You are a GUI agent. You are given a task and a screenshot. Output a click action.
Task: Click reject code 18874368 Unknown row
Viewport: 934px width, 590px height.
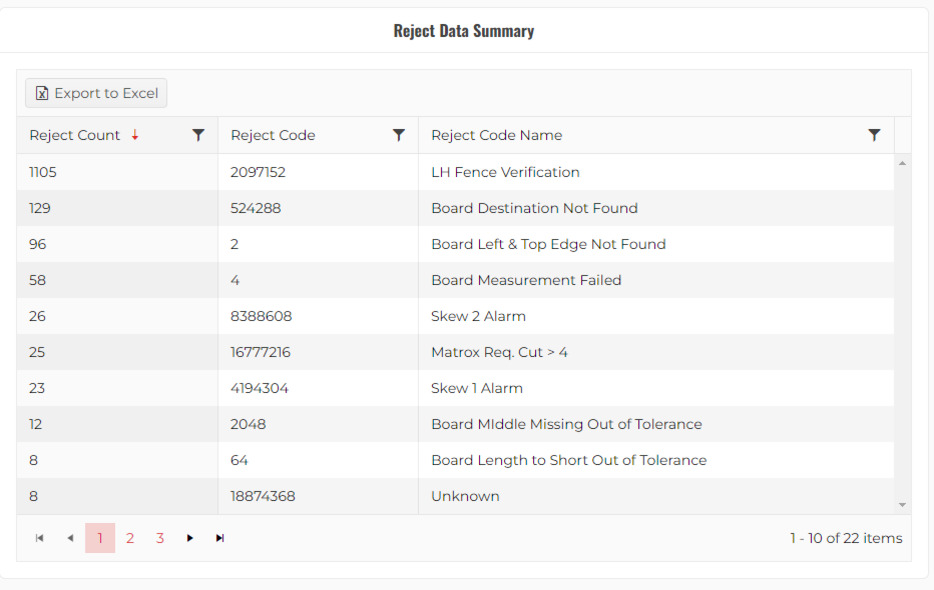[x=263, y=496]
